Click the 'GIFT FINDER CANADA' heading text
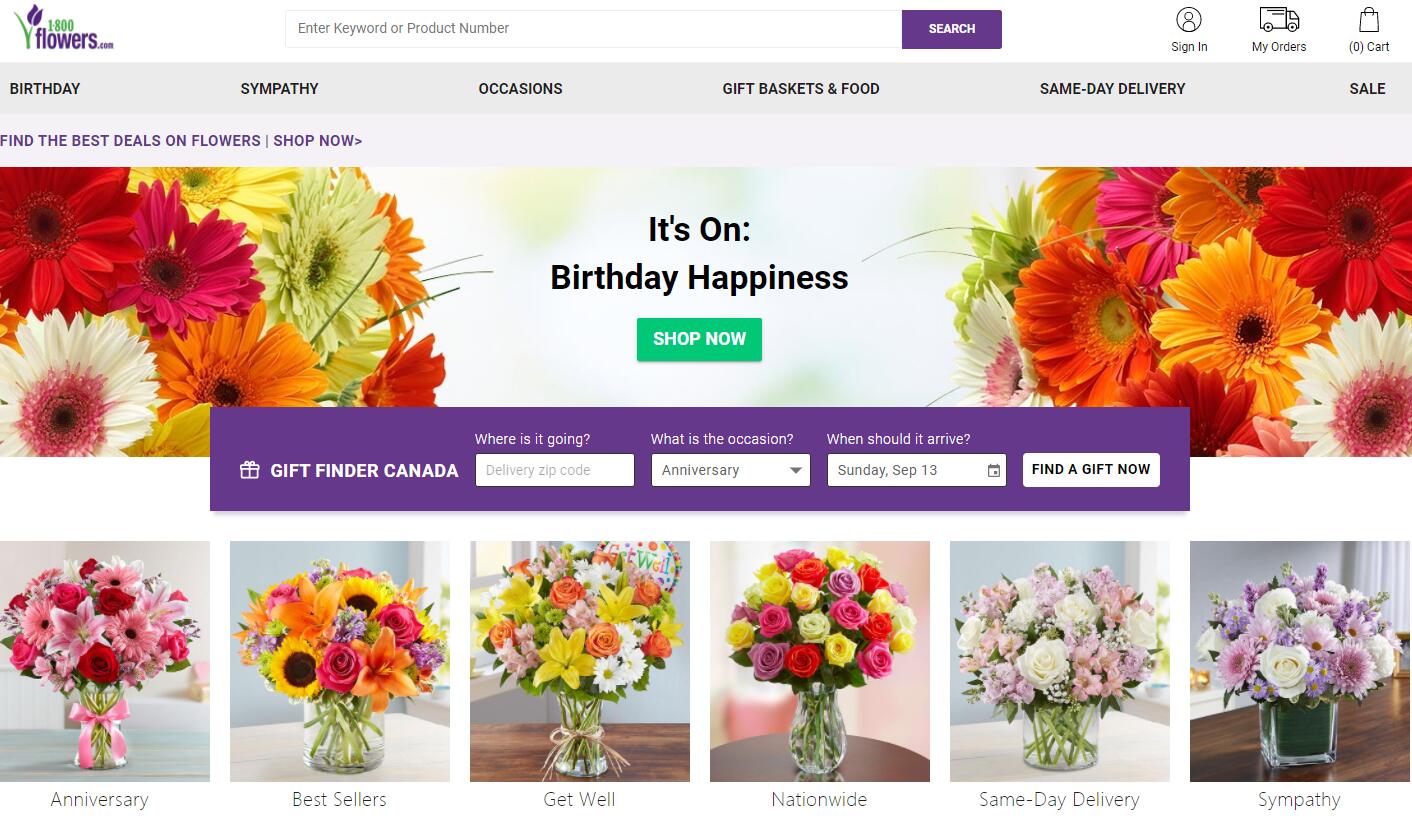The height and width of the screenshot is (819, 1412). 364,471
